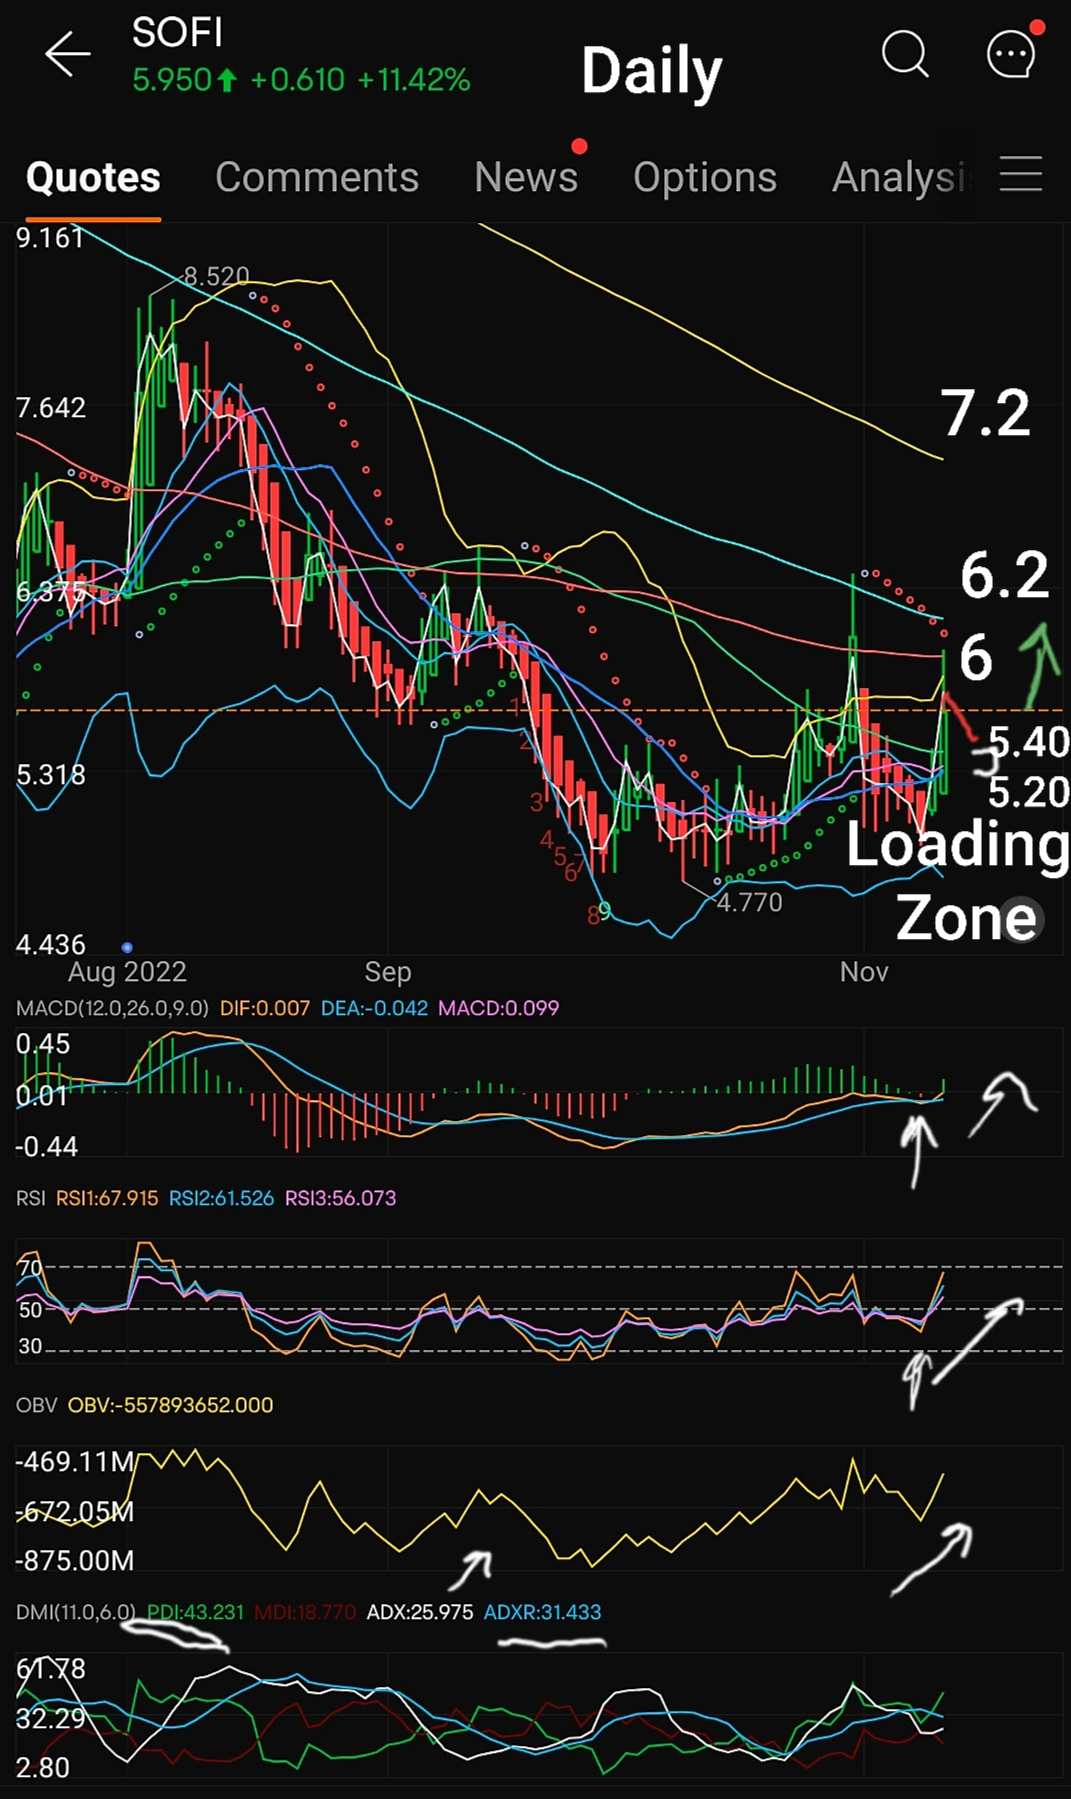Tap the RSI indicator label
This screenshot has width=1071, height=1799.
coord(31,1198)
